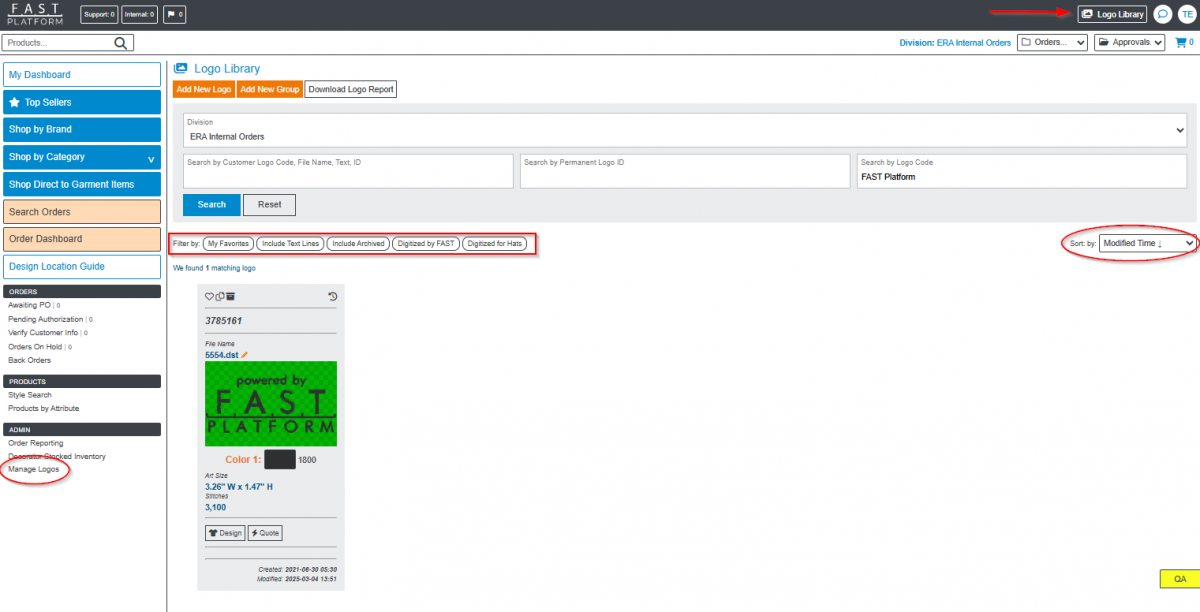The width and height of the screenshot is (1200, 612).
Task: Open Top Sellers in sidebar
Action: click(x=82, y=102)
